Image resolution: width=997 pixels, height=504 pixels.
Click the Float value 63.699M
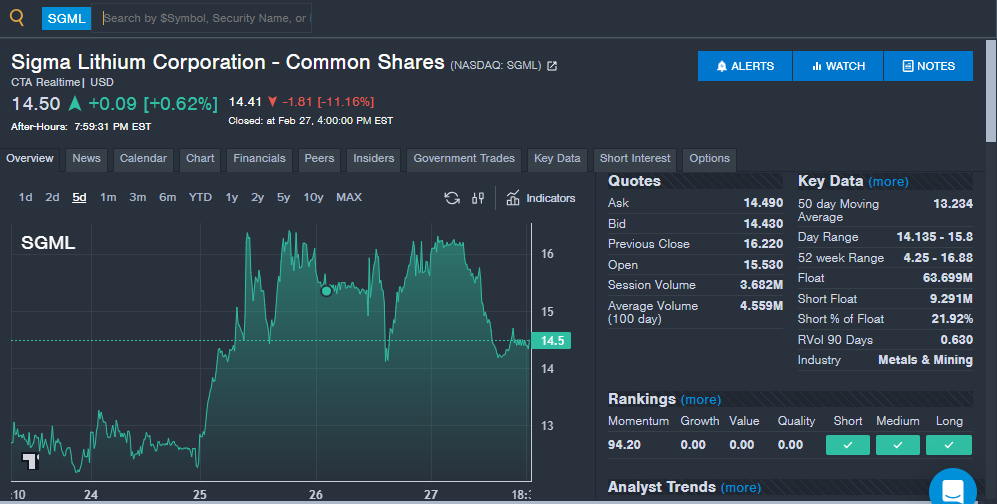pos(947,278)
